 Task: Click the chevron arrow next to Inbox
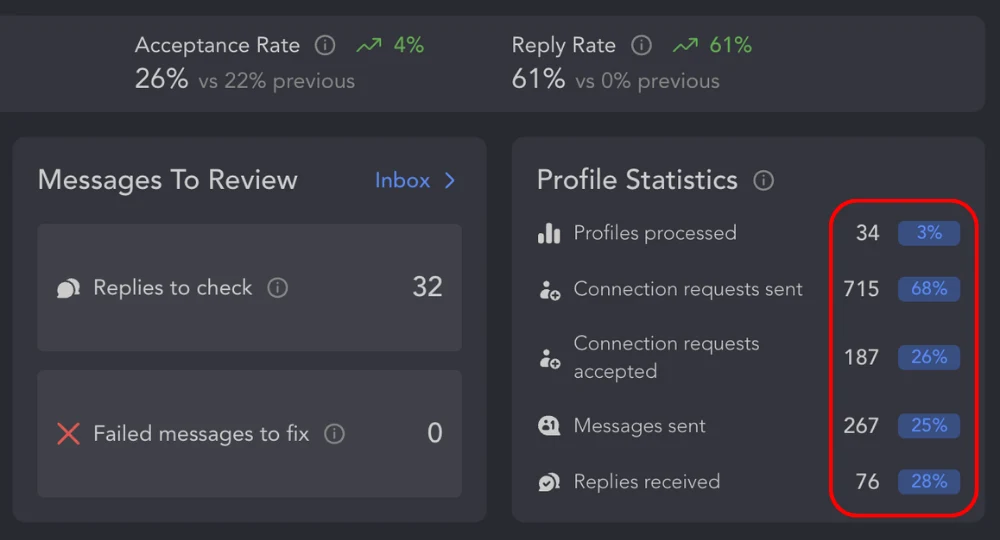coord(450,180)
